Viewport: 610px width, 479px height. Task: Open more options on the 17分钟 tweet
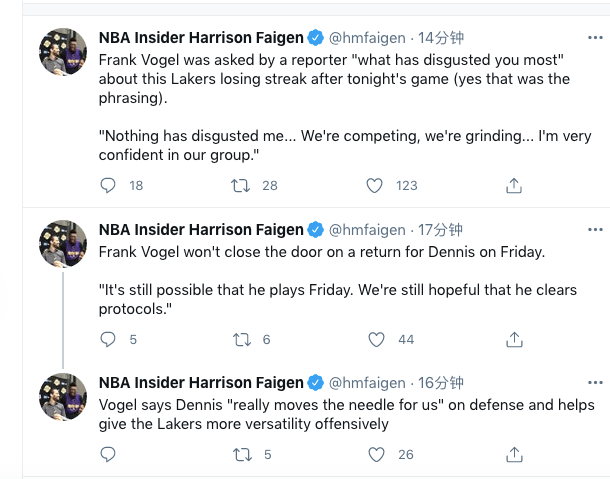595,230
